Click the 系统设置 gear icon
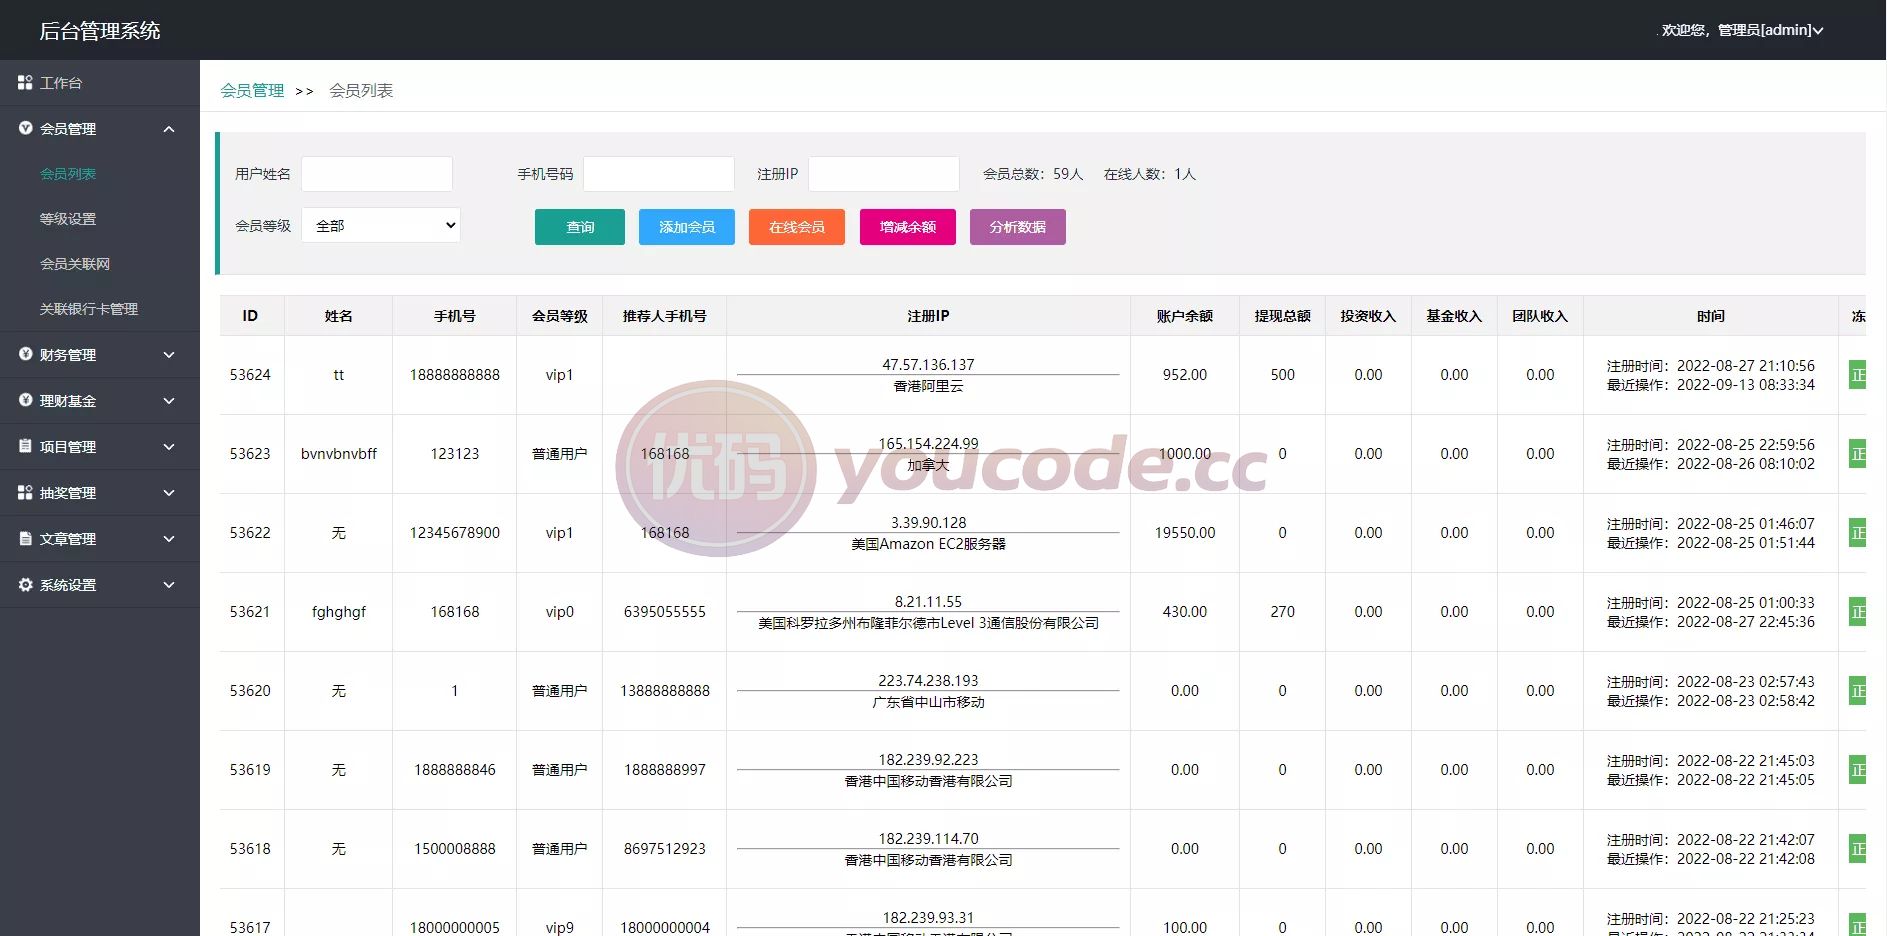Image resolution: width=1887 pixels, height=936 pixels. point(25,584)
